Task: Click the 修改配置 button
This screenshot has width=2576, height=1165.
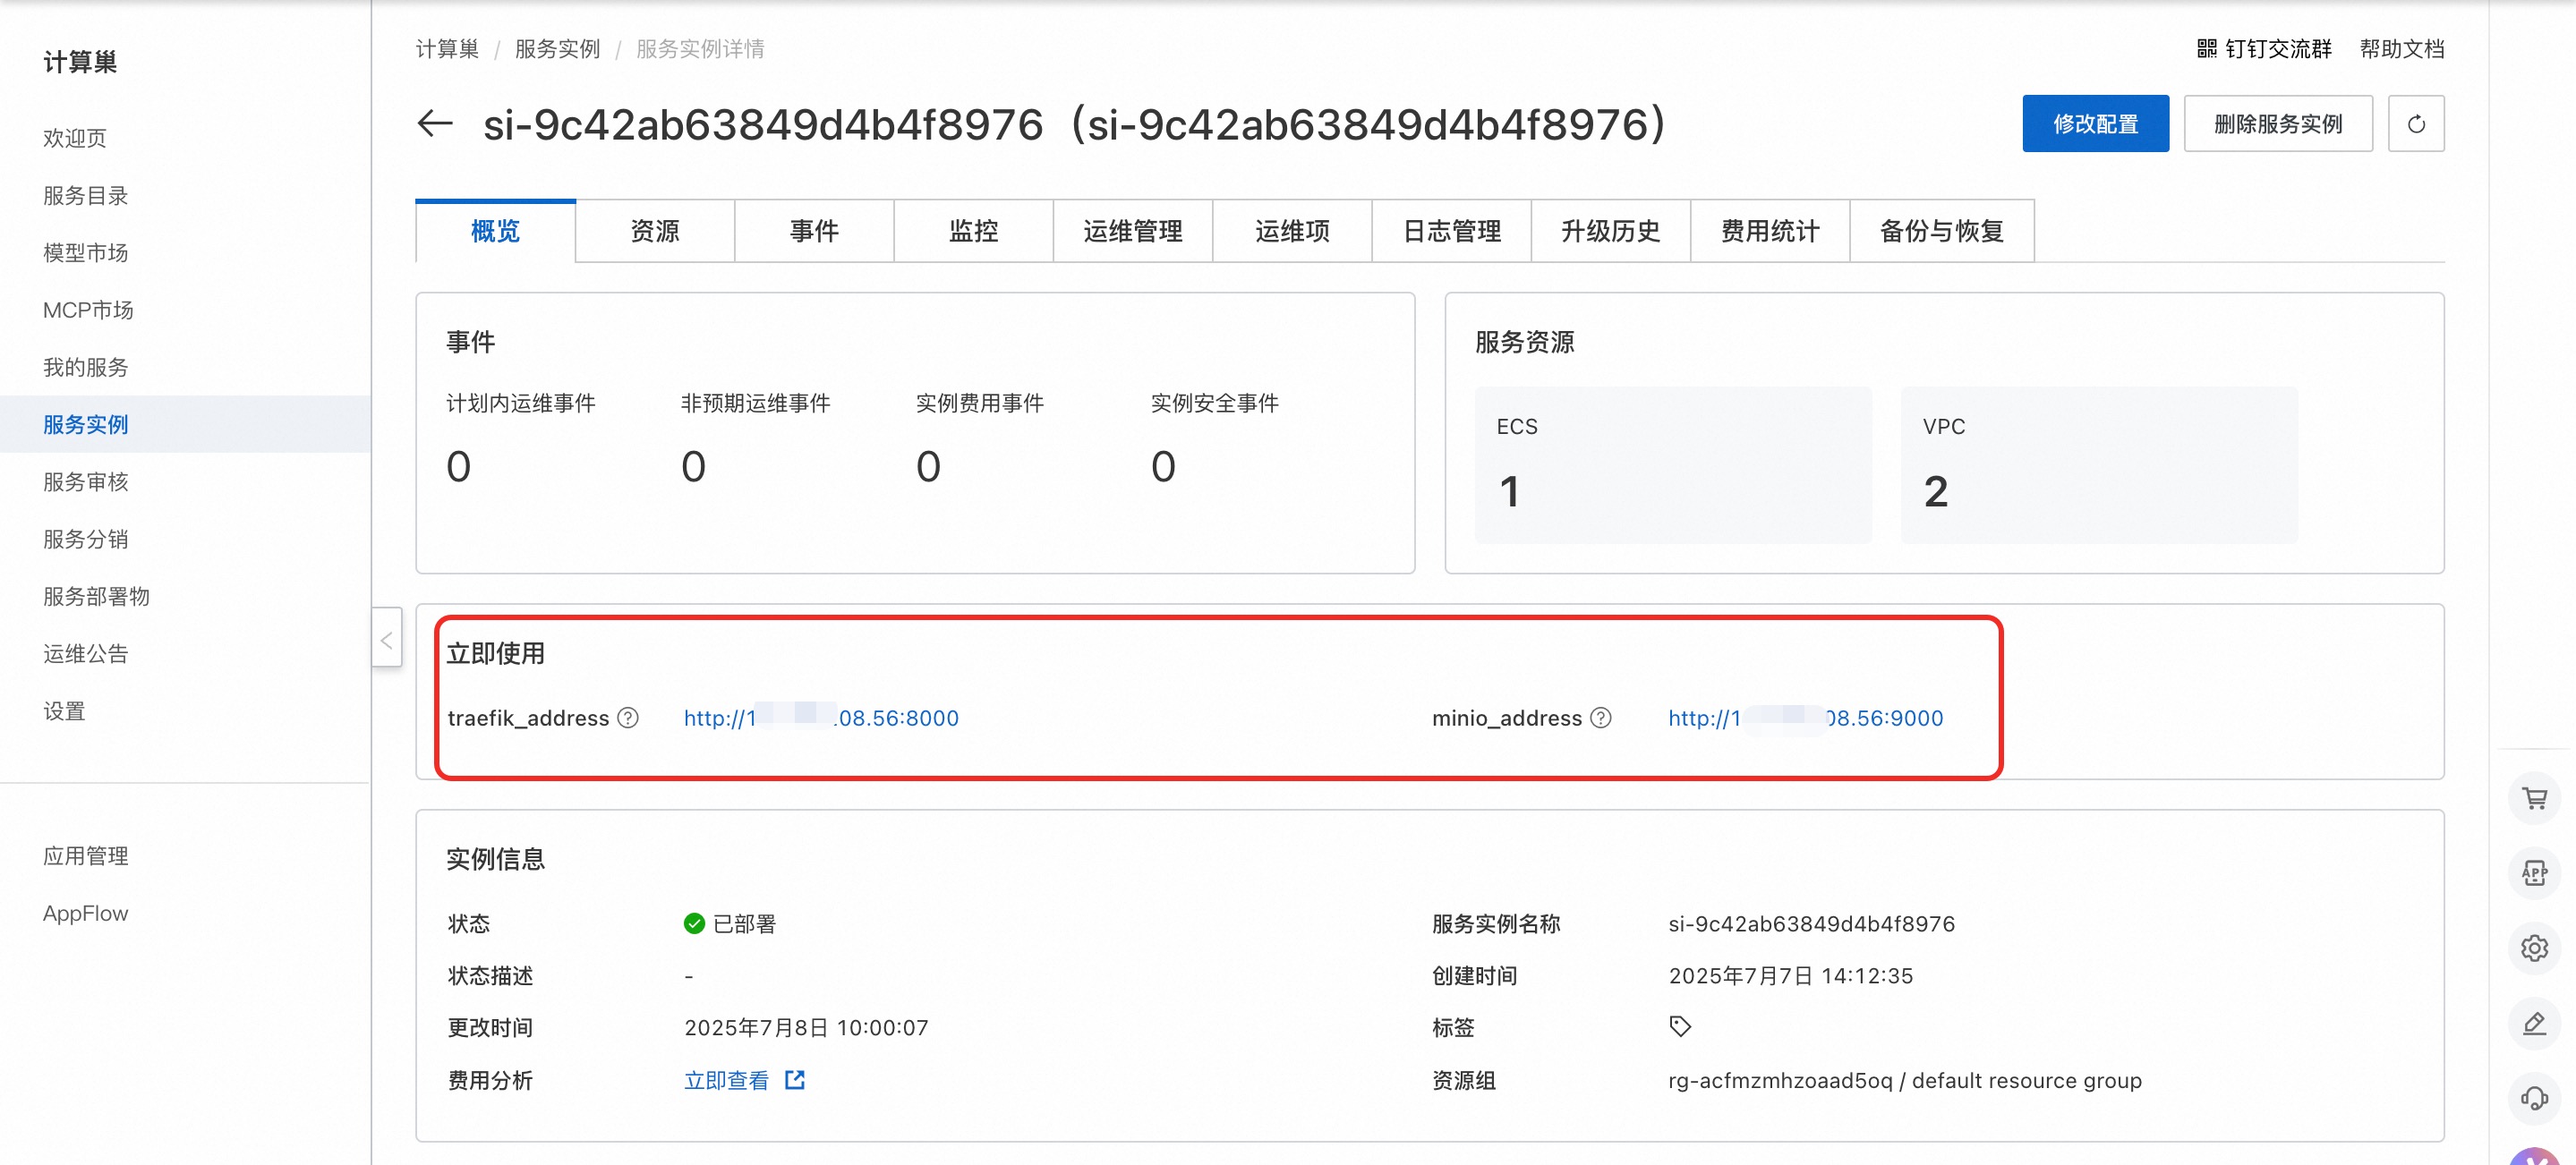Action: [x=2095, y=124]
